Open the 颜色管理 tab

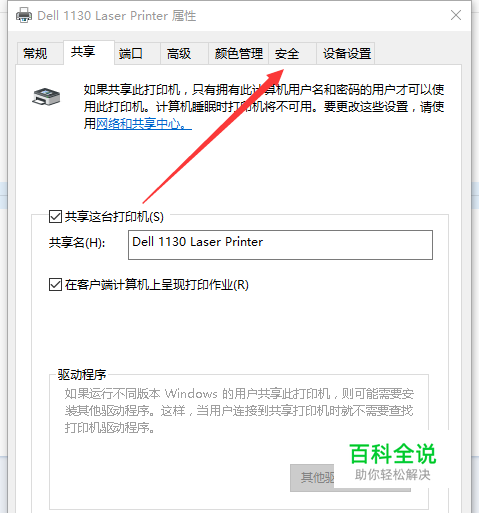pyautogui.click(x=239, y=53)
